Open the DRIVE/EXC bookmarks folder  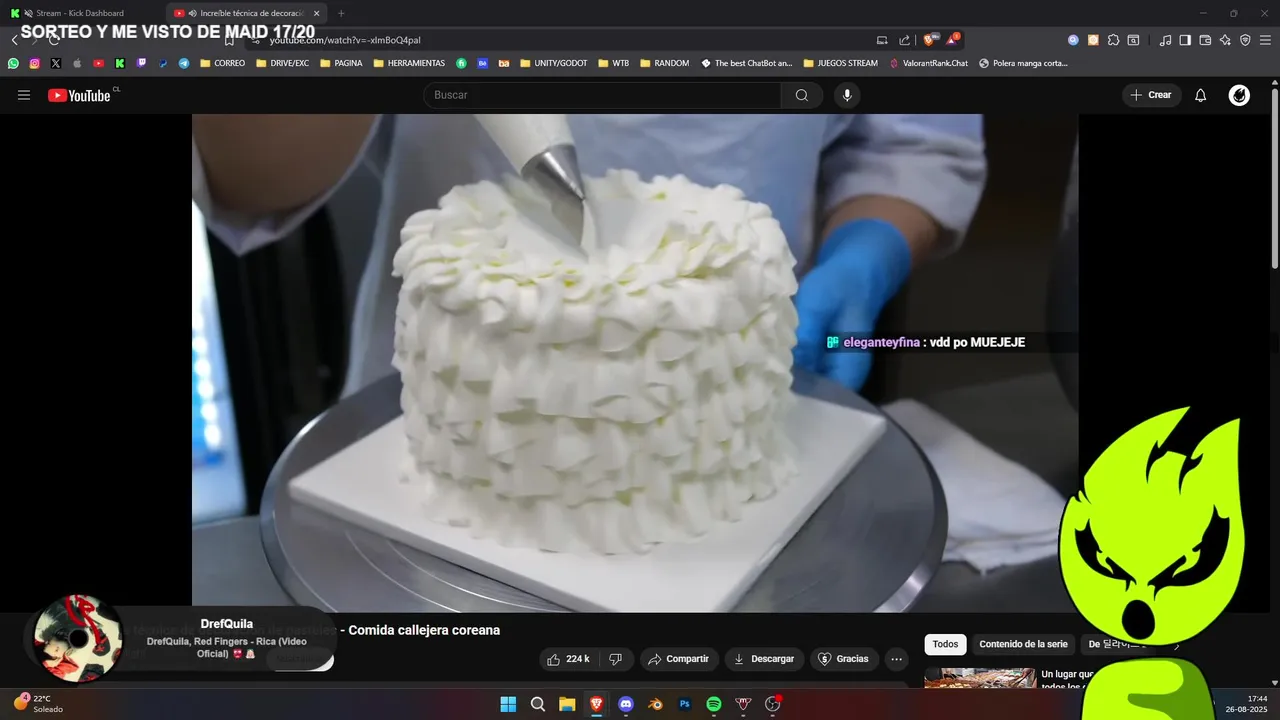point(282,63)
